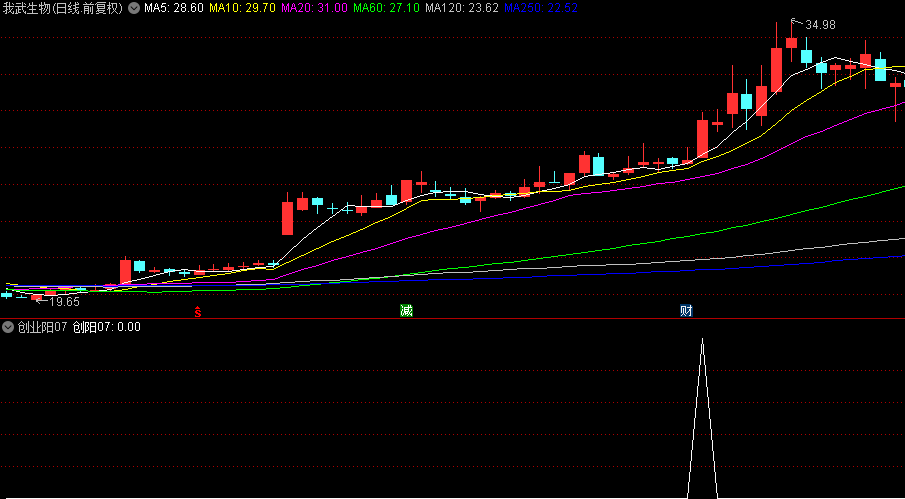Click the 创阳07: 0.00 value label
The image size is (905, 499).
click(107, 327)
